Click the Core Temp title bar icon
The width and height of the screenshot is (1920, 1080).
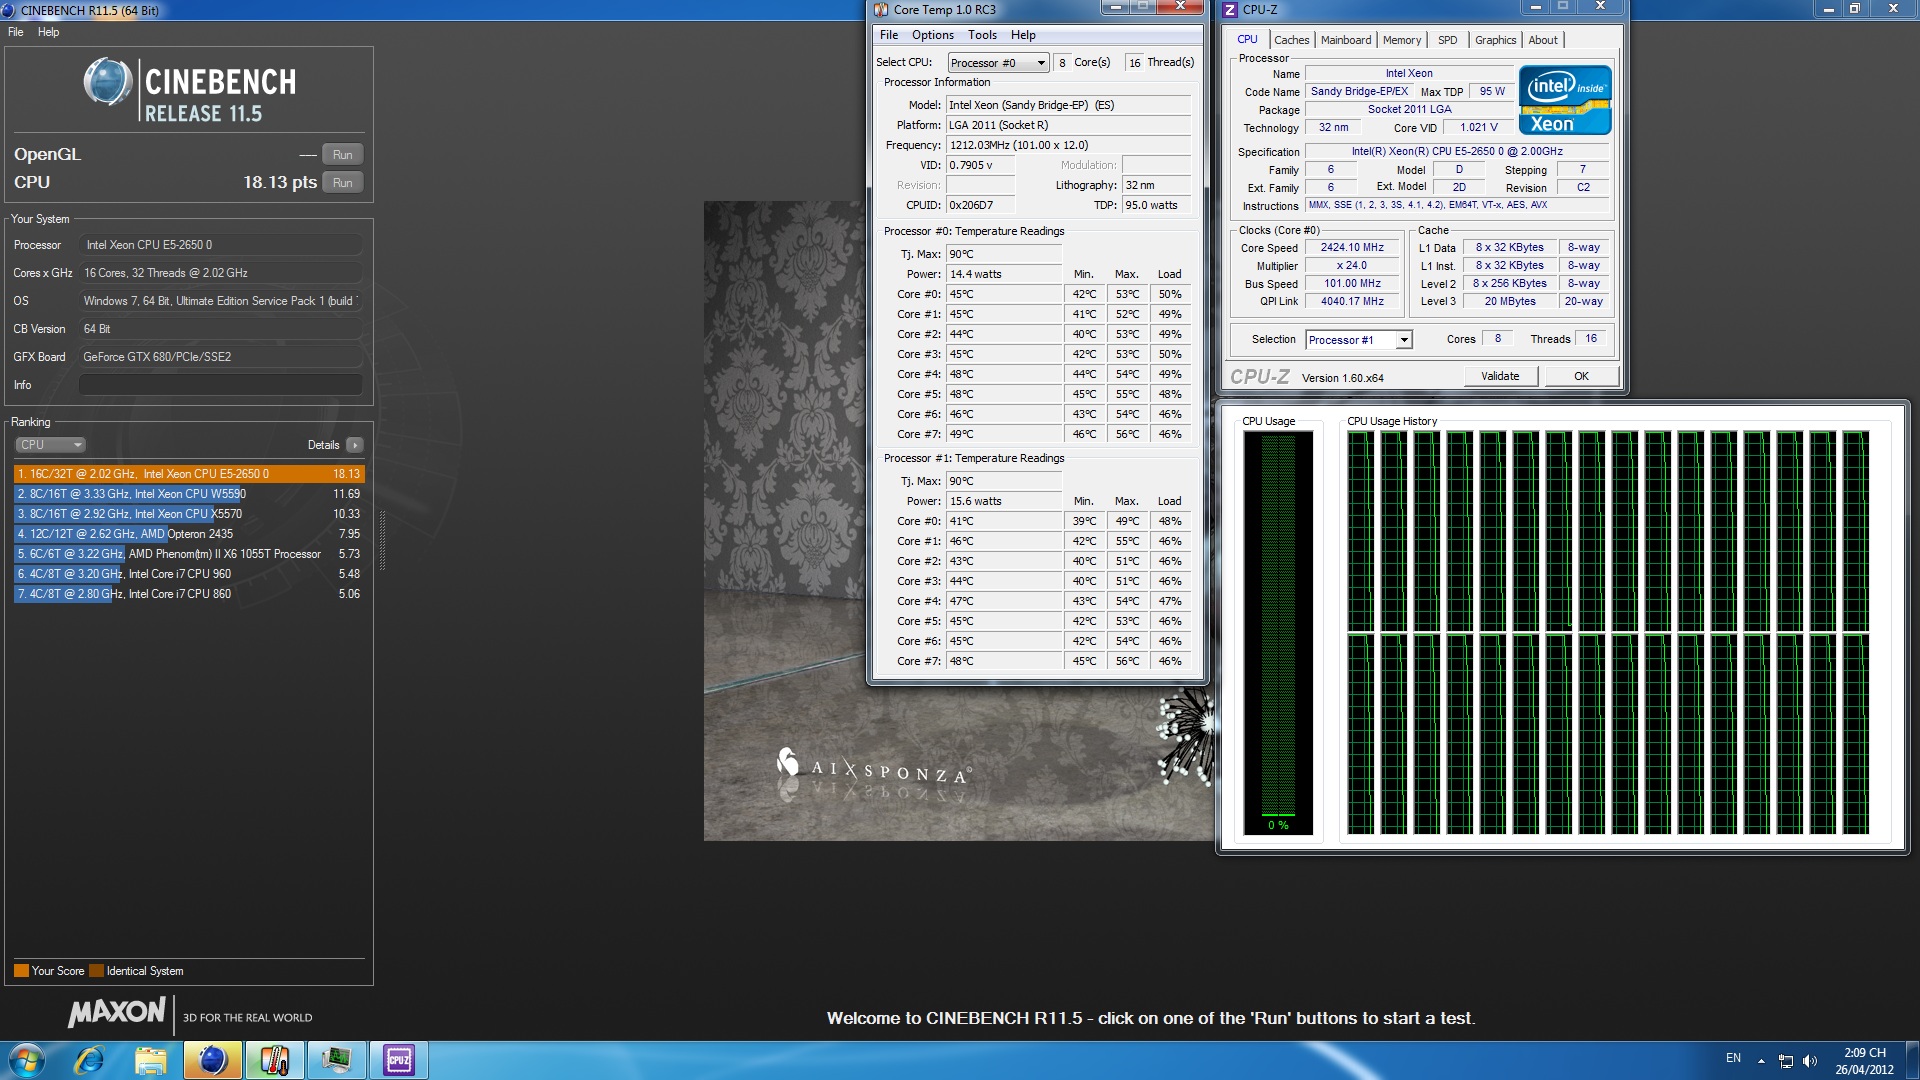(x=881, y=9)
